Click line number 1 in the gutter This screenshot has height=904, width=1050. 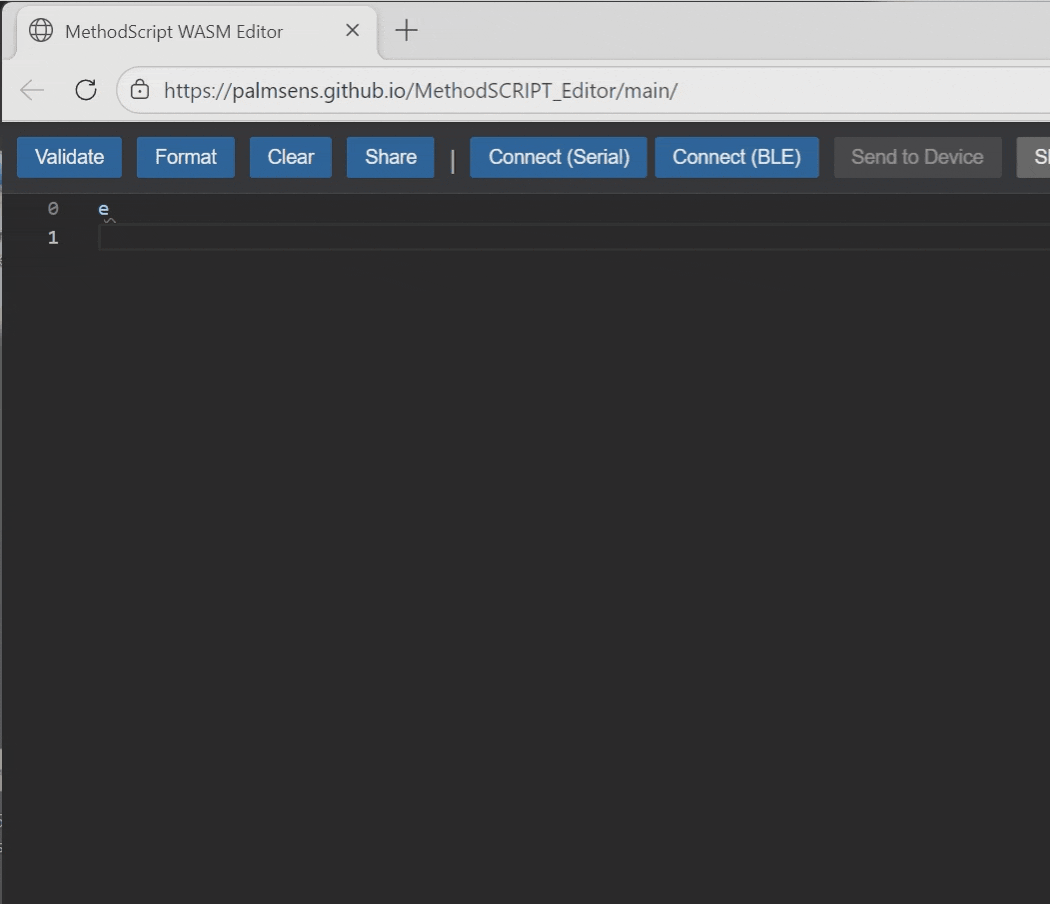[53, 238]
